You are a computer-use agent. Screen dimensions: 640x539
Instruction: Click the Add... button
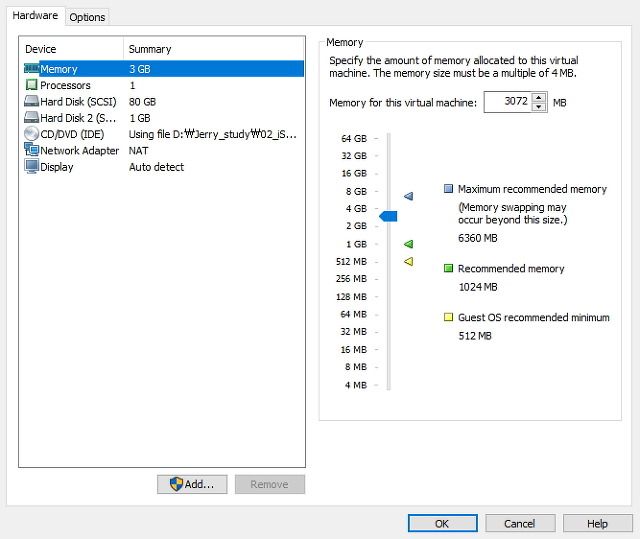pyautogui.click(x=192, y=484)
